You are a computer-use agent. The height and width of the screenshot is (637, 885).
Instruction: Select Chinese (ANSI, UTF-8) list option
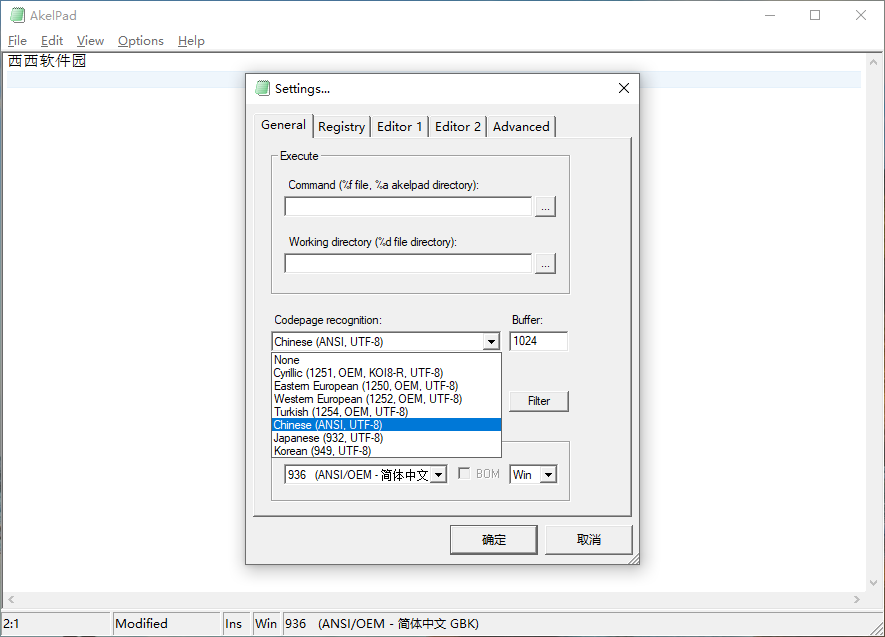(x=386, y=425)
